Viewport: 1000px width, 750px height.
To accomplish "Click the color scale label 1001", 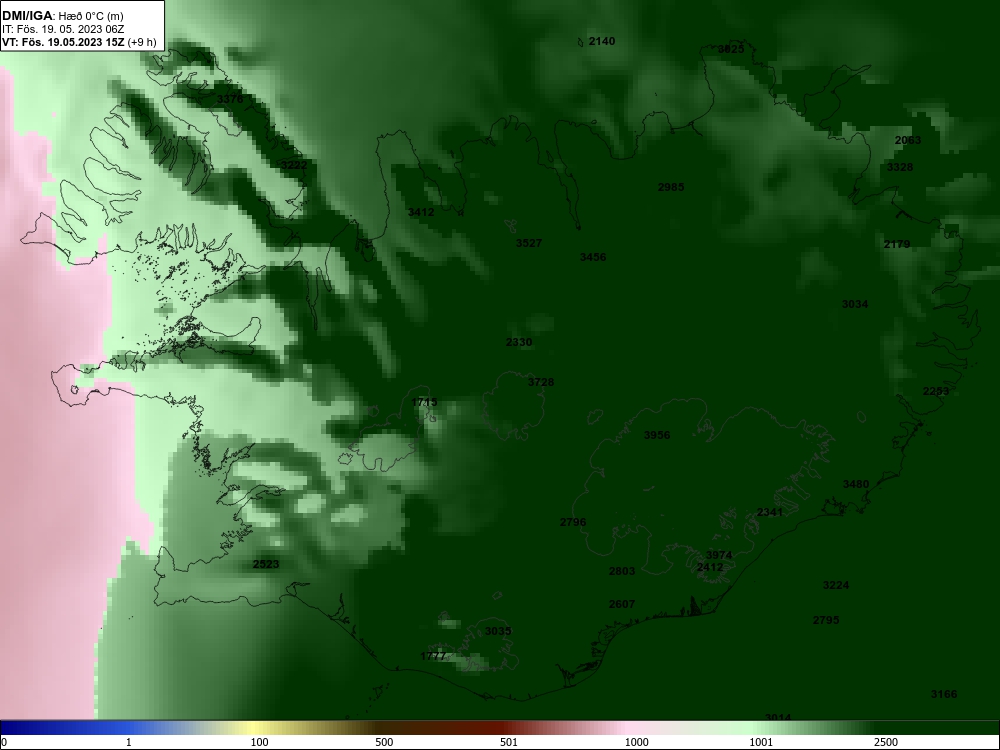I will coord(761,742).
